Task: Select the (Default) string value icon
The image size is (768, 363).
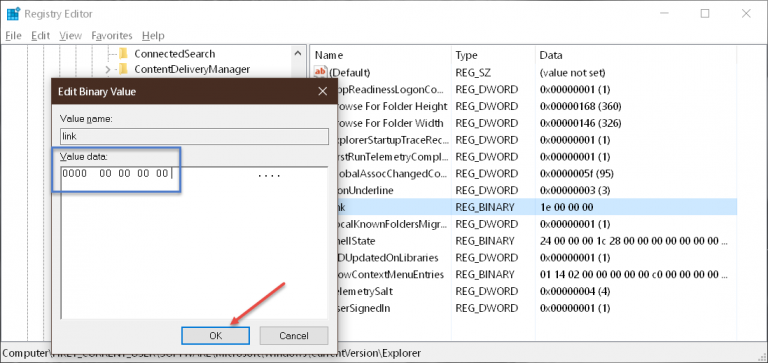Action: 320,73
